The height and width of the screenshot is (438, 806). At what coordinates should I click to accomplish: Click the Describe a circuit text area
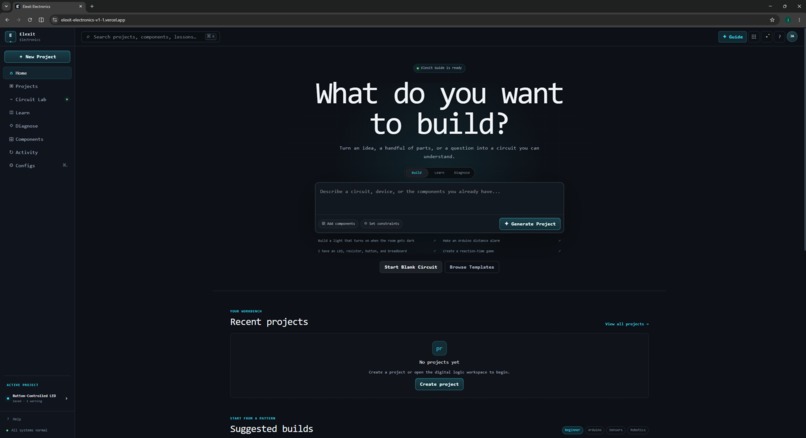(x=439, y=199)
